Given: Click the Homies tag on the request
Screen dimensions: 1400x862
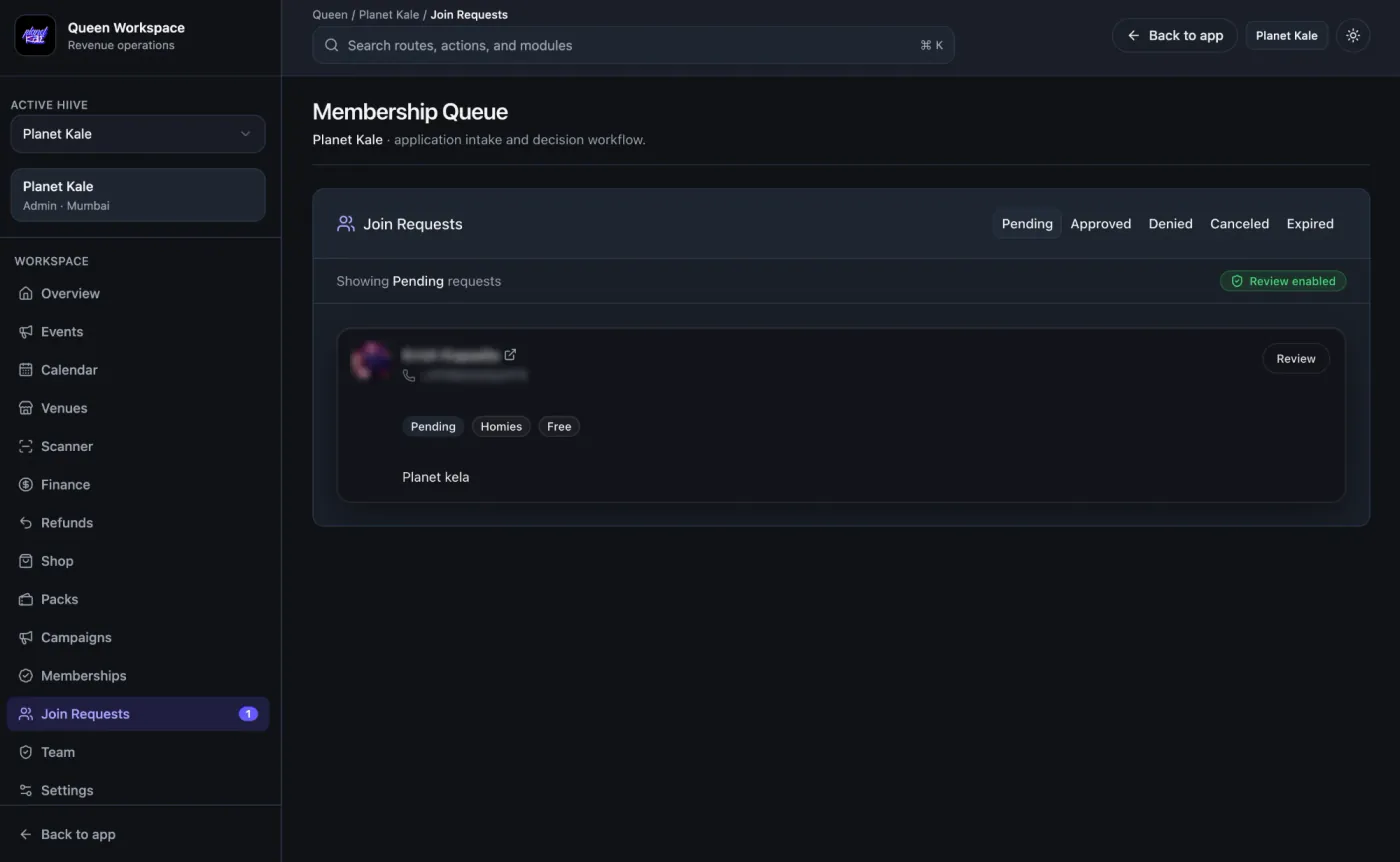Looking at the screenshot, I should 501,427.
